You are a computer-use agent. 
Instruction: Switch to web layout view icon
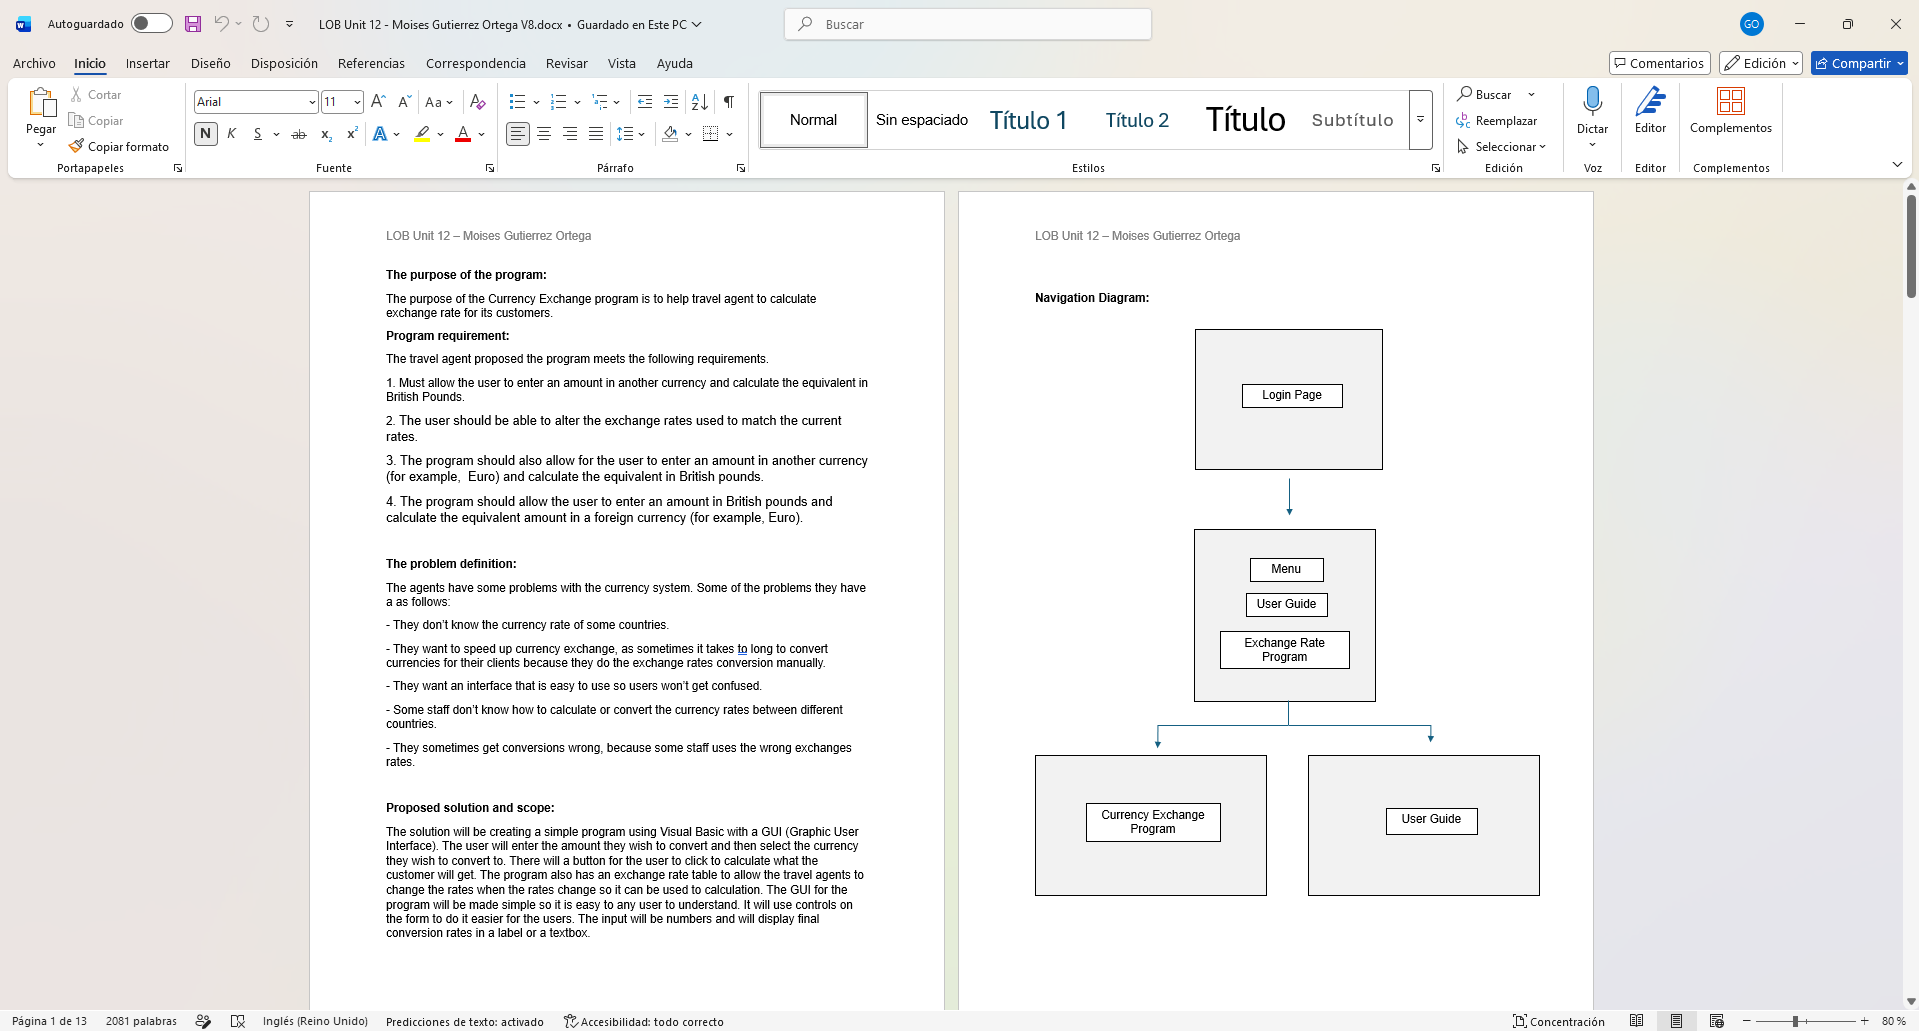click(1716, 1021)
